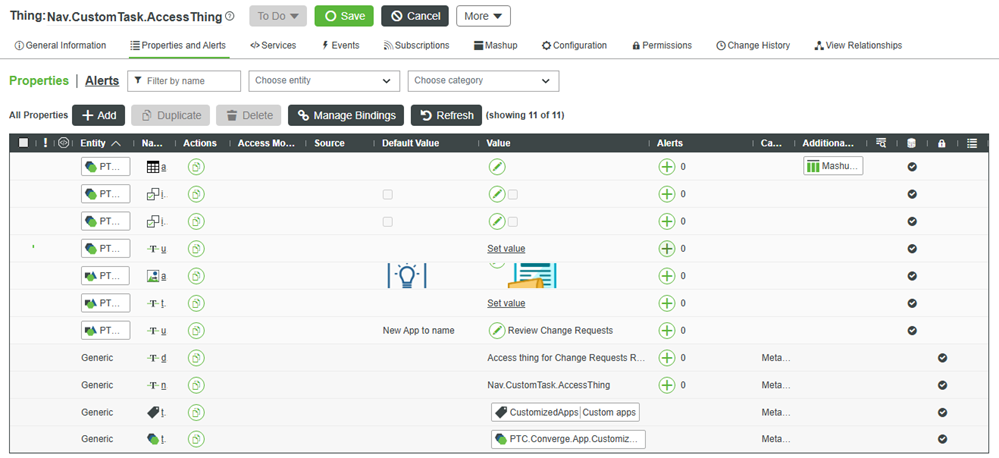Image resolution: width=999 pixels, height=458 pixels.
Task: Click pencil edit icon in the Mashup row
Action: pyautogui.click(x=496, y=167)
